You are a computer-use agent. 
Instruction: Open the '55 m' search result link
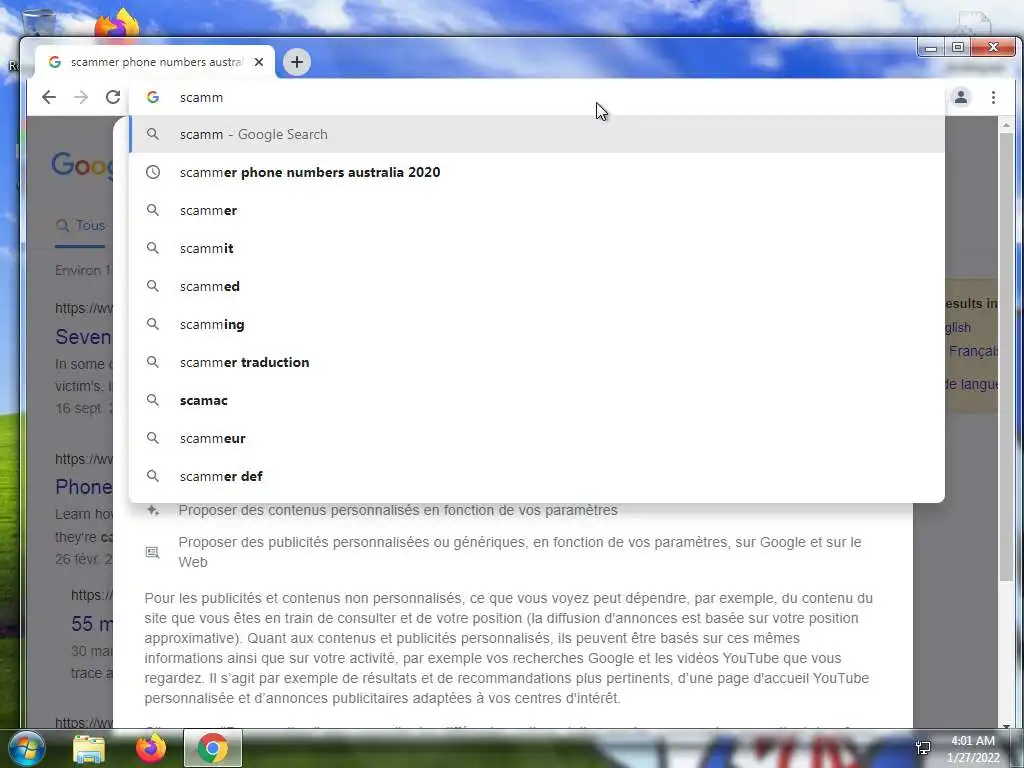pyautogui.click(x=91, y=624)
